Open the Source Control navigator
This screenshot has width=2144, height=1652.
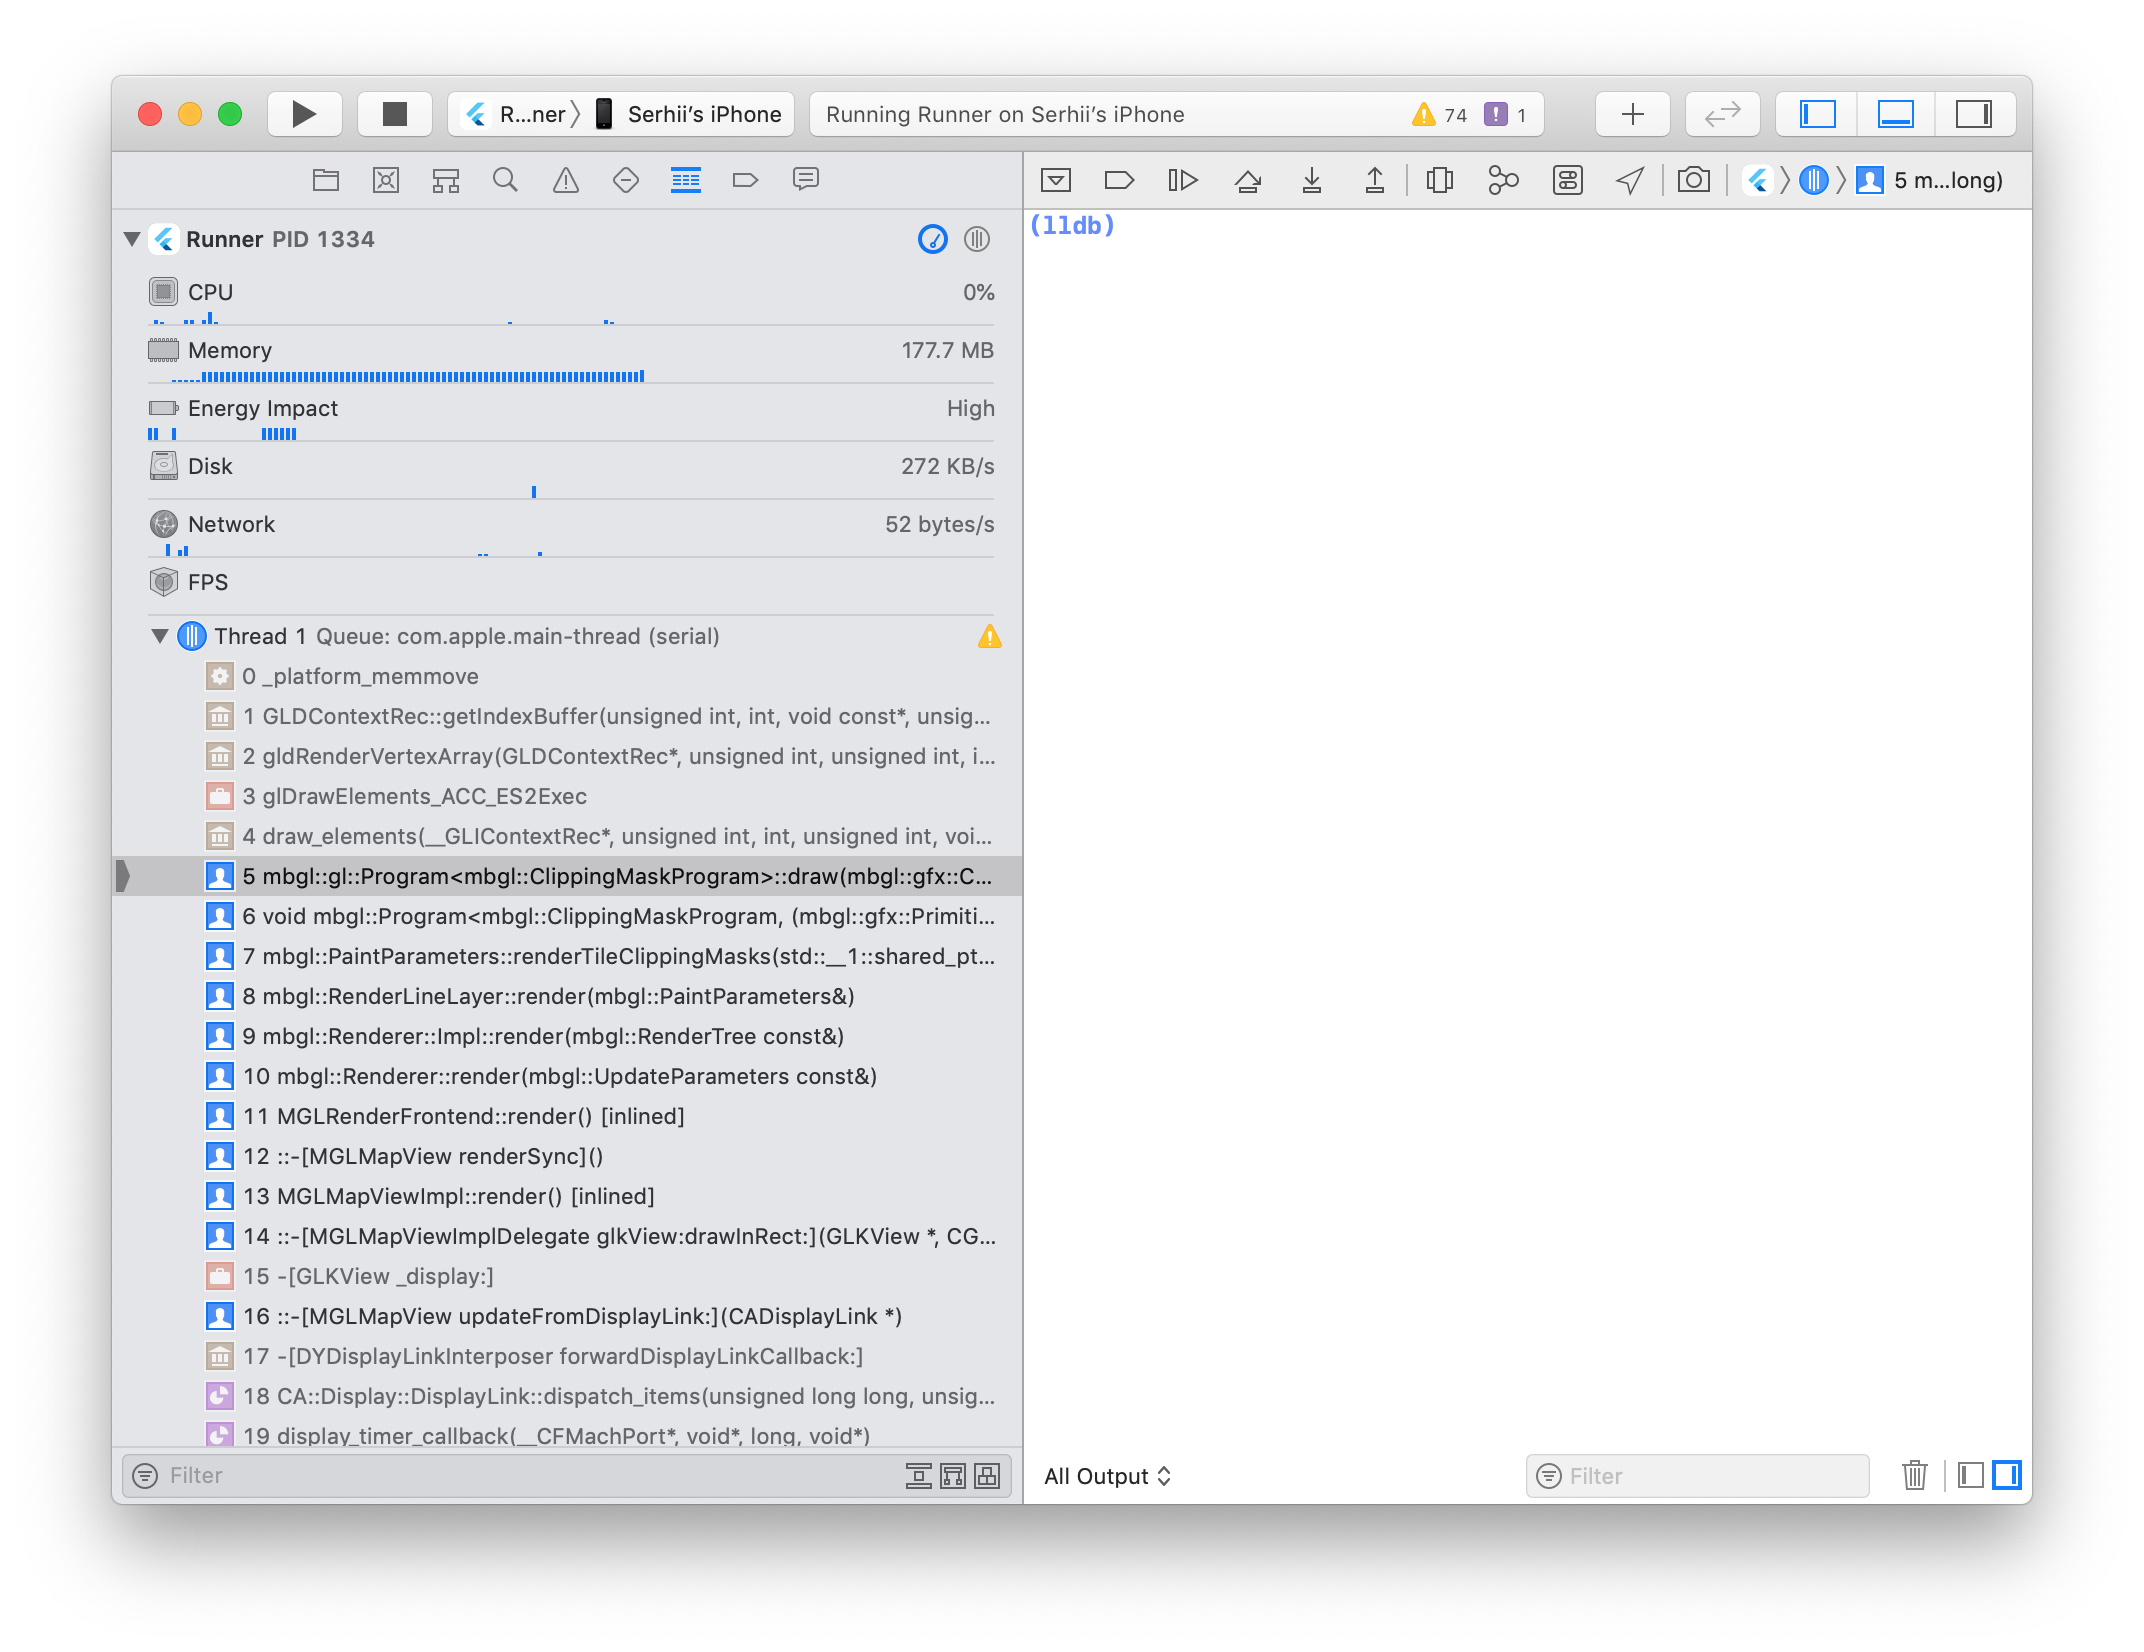[386, 180]
